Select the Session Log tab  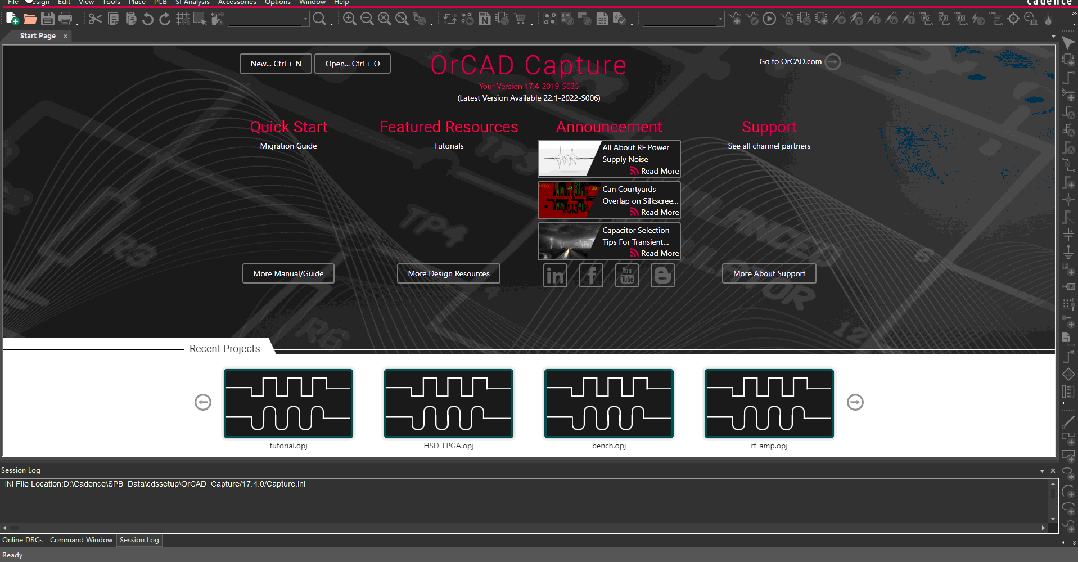pos(140,540)
